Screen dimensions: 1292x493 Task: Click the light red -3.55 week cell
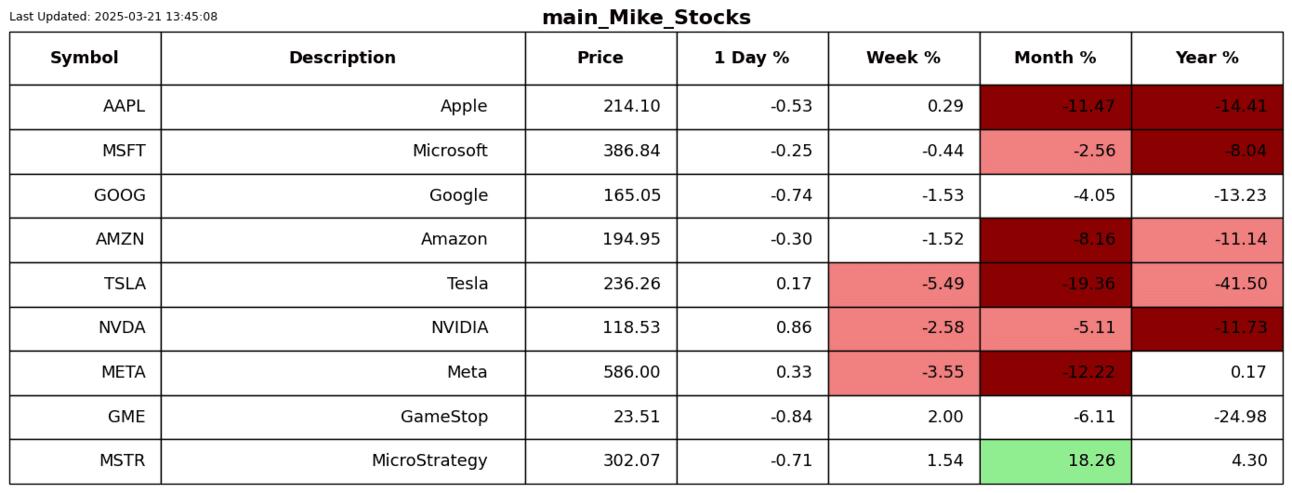click(x=903, y=373)
